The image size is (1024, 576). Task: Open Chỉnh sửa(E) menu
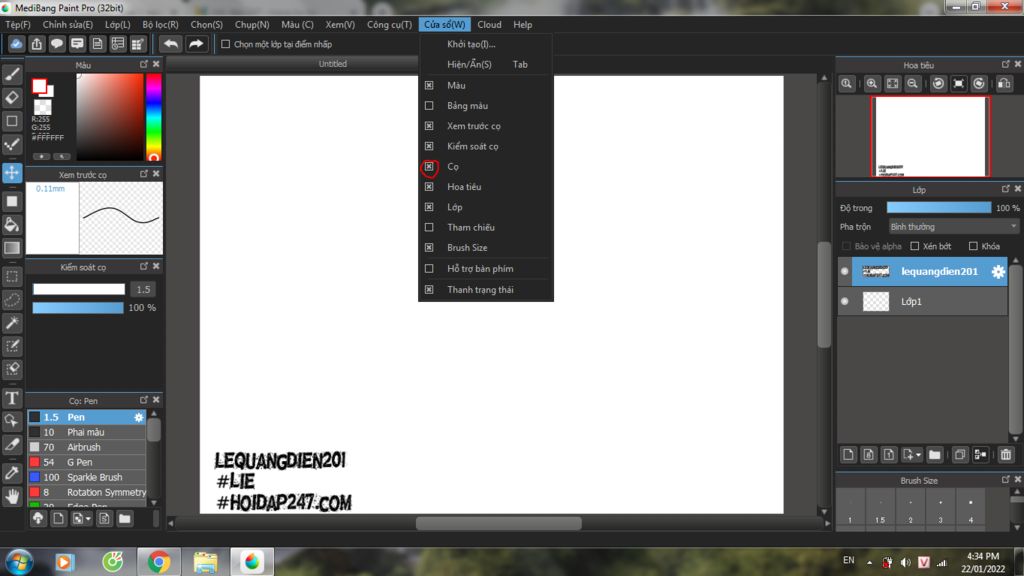(68, 24)
